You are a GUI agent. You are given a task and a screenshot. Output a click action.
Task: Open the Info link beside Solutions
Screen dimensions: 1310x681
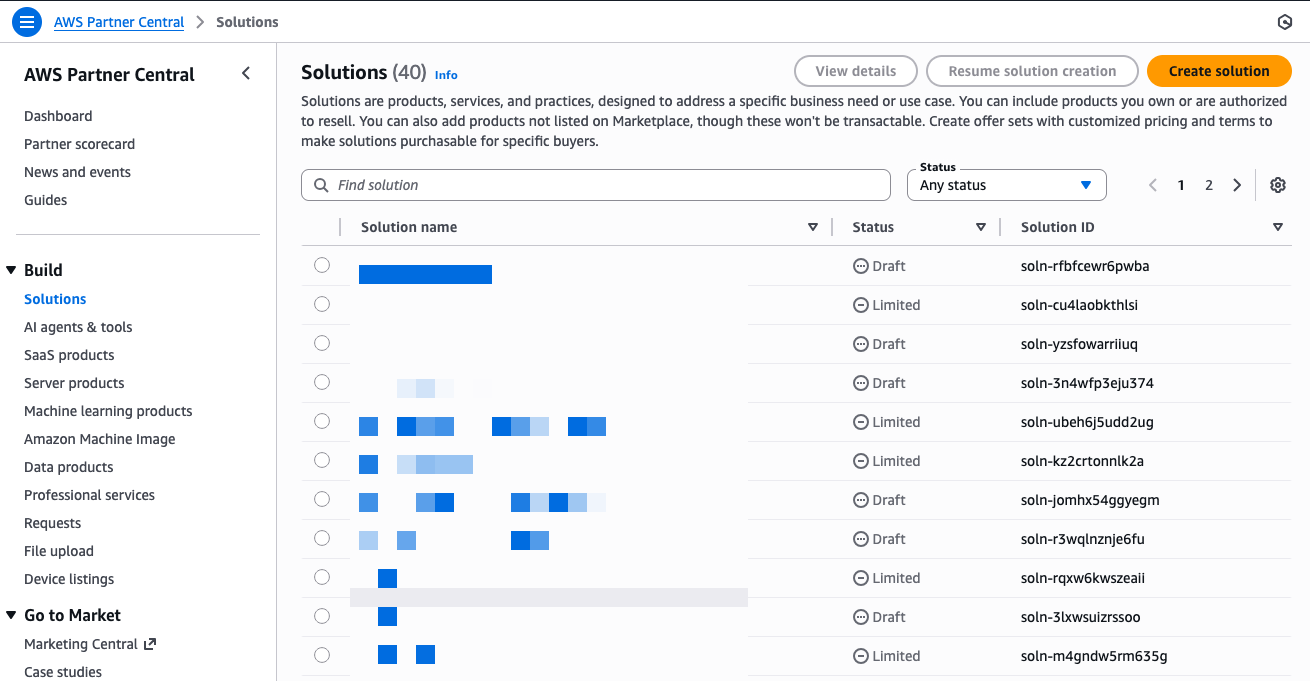pos(446,75)
